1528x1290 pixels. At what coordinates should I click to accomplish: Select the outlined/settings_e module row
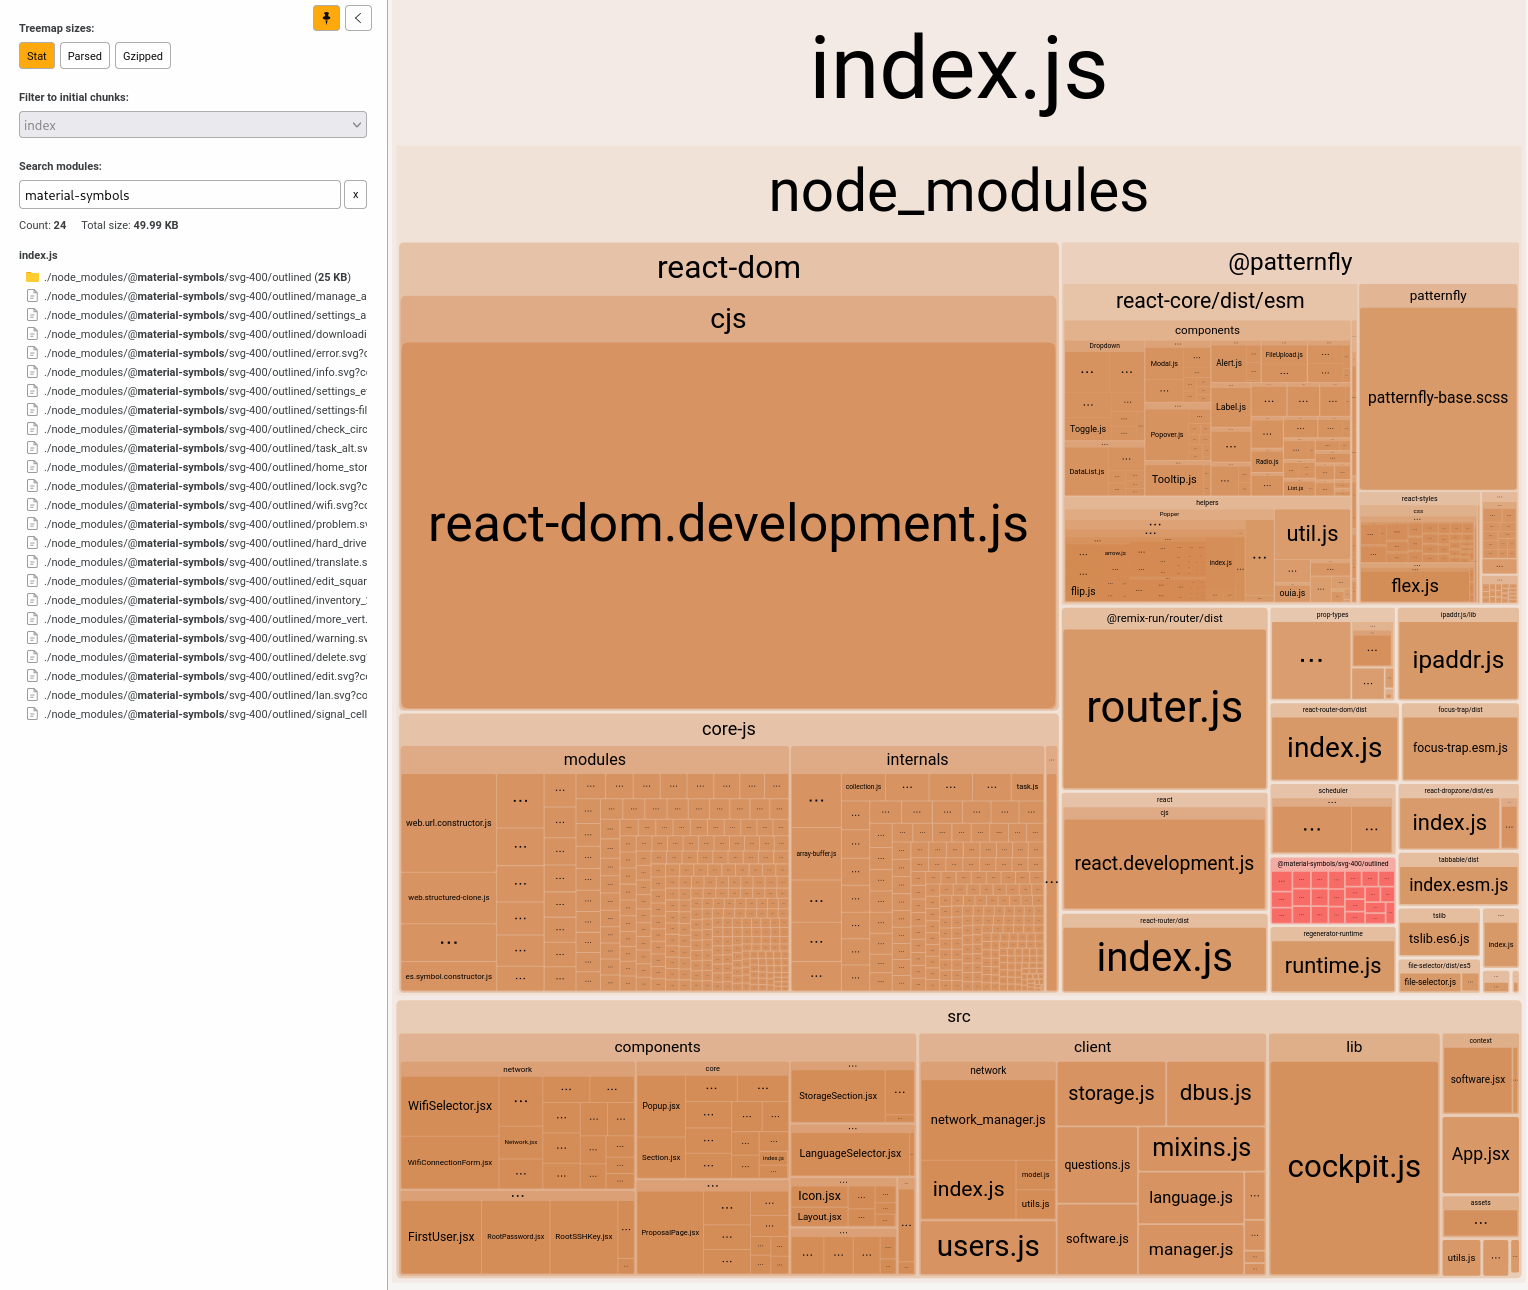pyautogui.click(x=197, y=391)
